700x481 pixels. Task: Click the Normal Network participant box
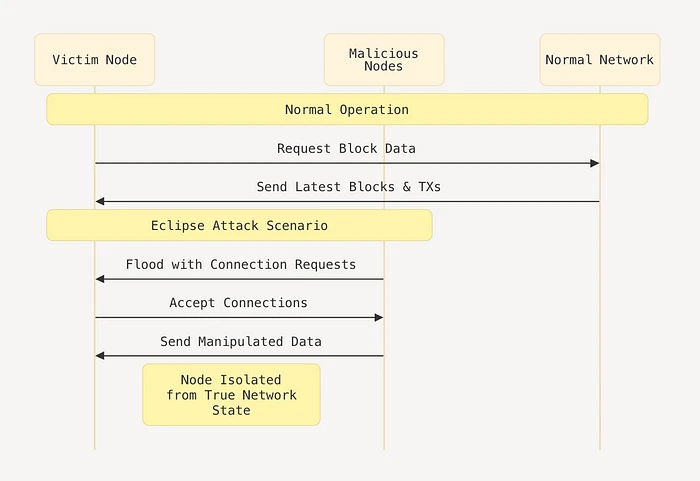click(x=599, y=60)
